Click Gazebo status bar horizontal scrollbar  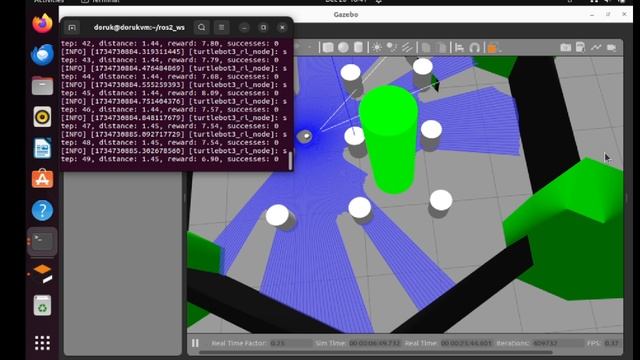coord(376,352)
